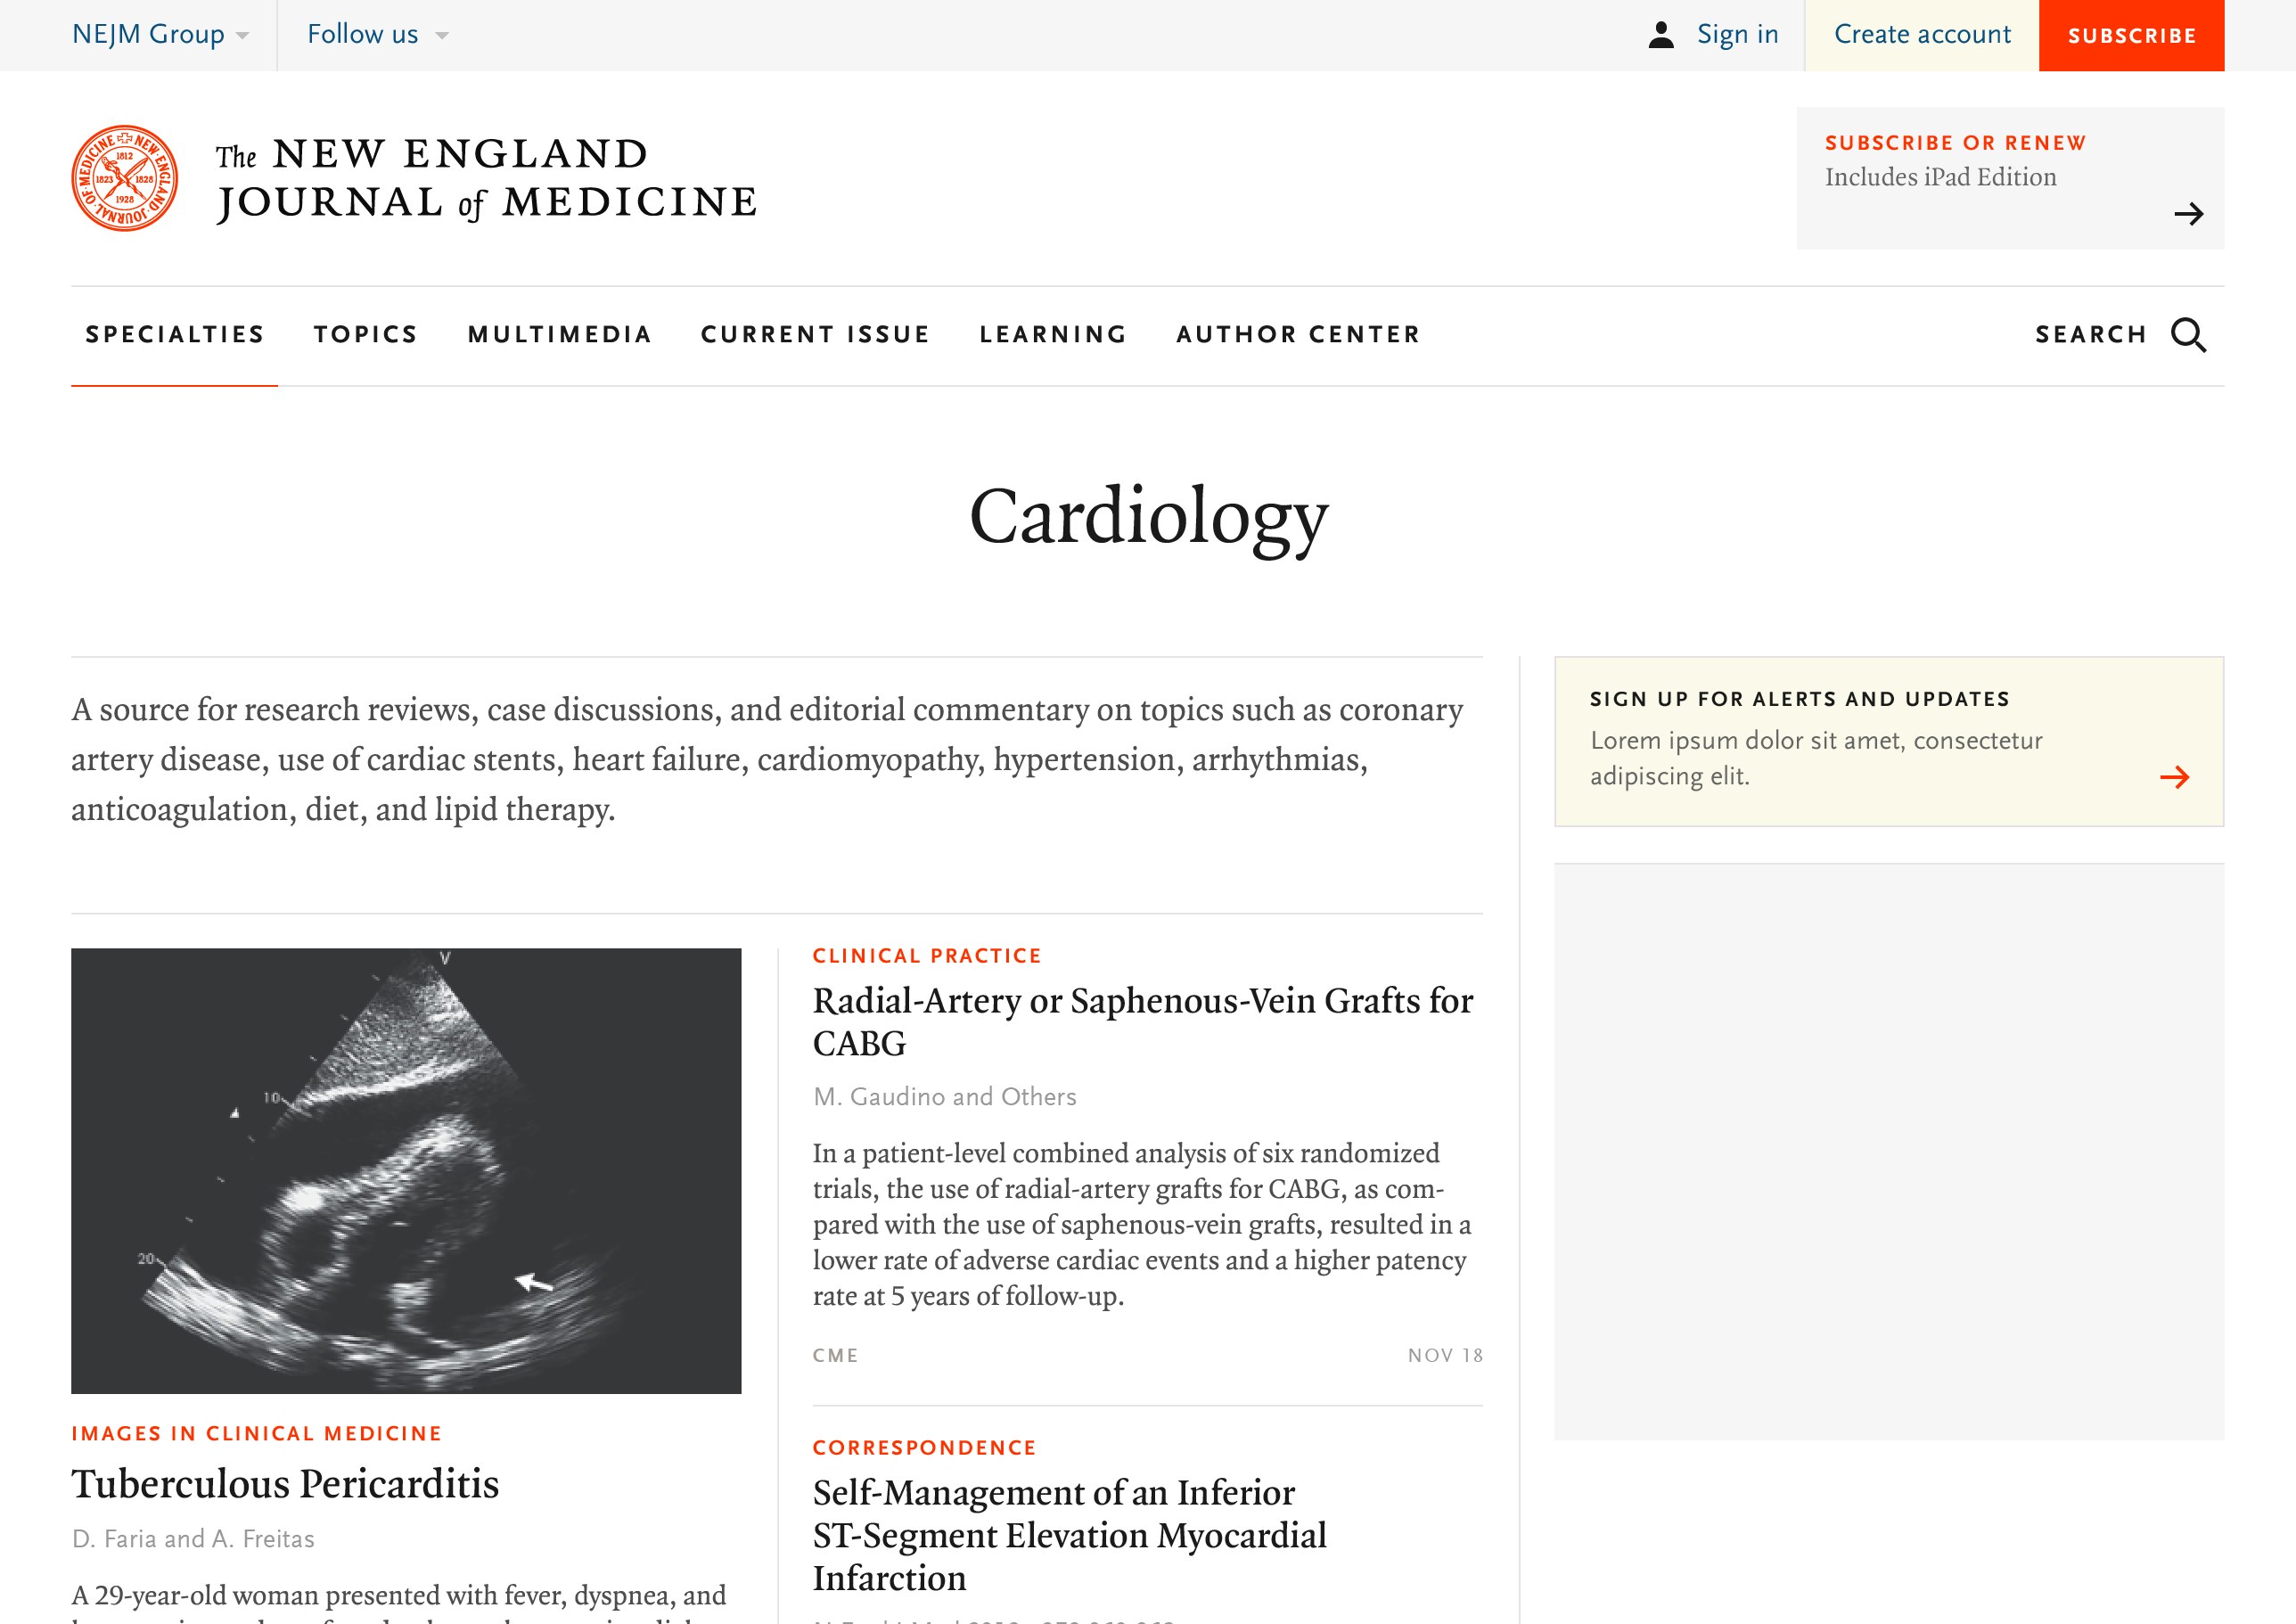The image size is (2296, 1624).
Task: Open the Specialties menu
Action: (x=175, y=335)
